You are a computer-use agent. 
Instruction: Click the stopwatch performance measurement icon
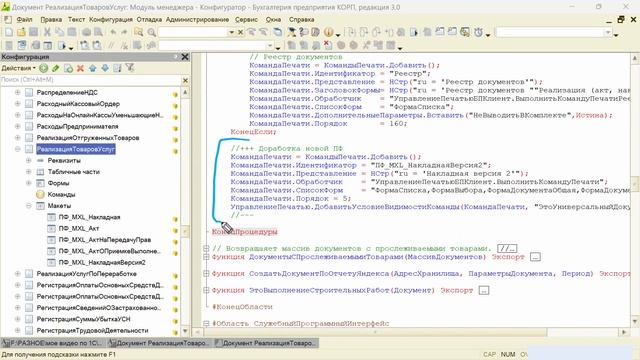pyautogui.click(x=478, y=32)
